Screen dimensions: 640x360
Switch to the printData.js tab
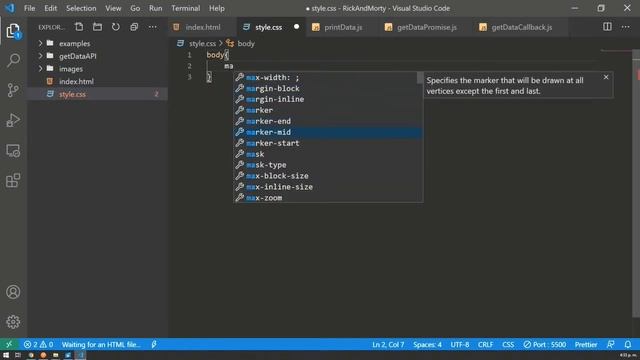point(343,27)
